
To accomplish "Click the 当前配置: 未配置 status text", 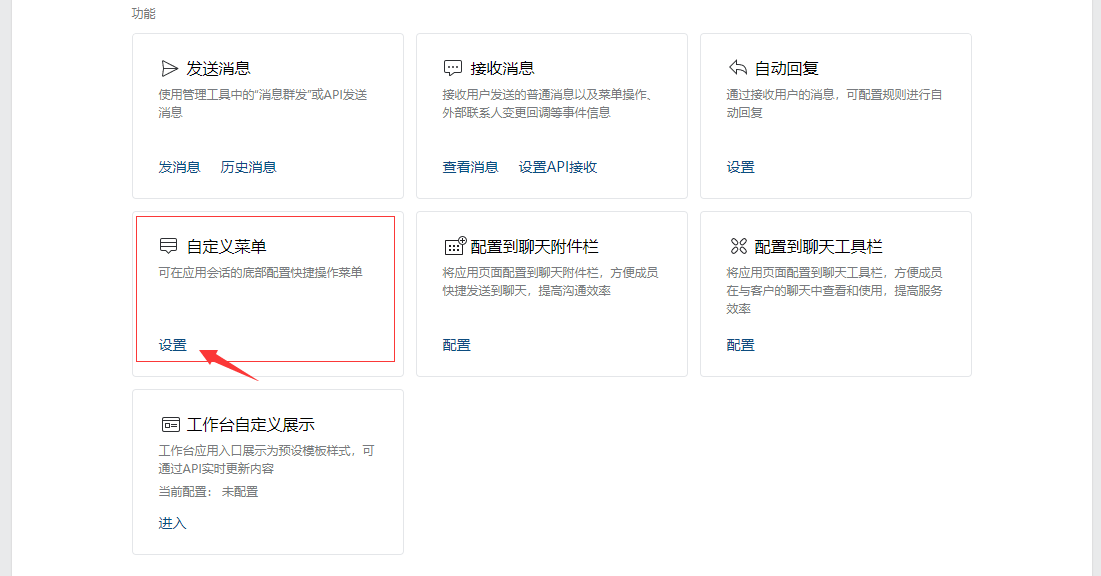I will tap(208, 492).
